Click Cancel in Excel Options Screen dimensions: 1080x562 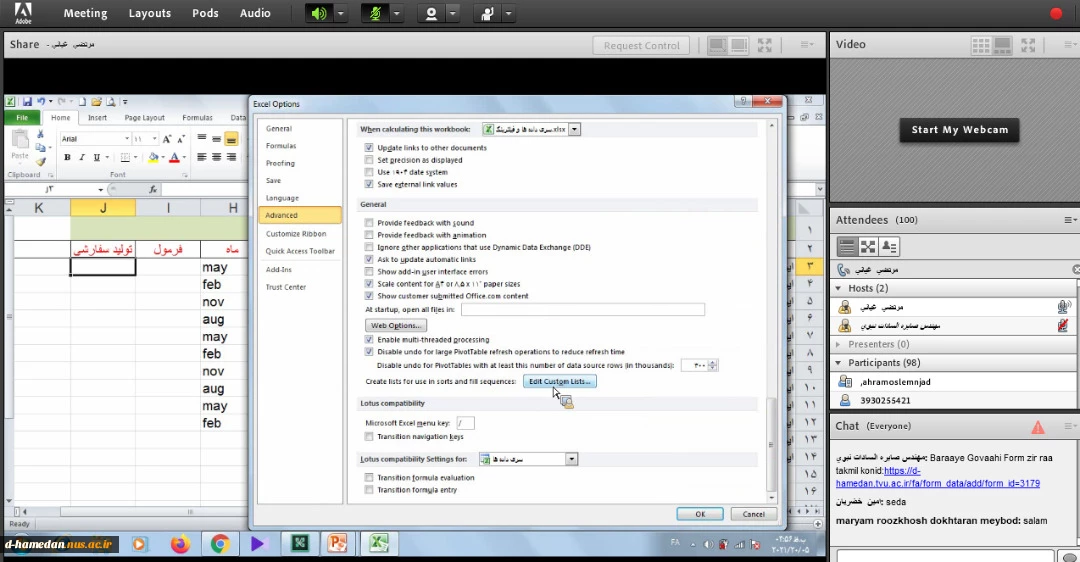pos(753,514)
